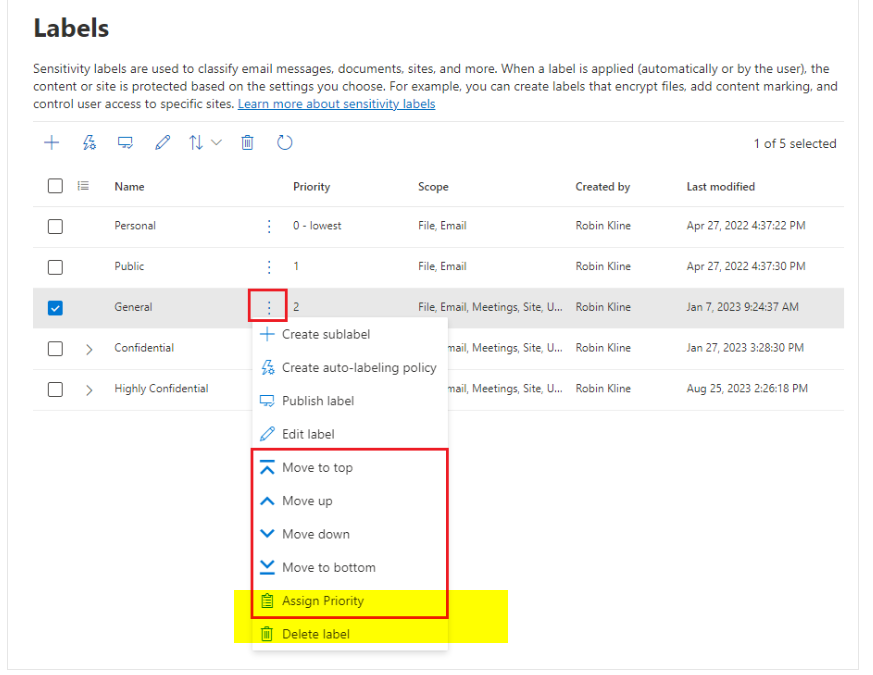
Task: Click the Scope column header
Action: pos(433,187)
